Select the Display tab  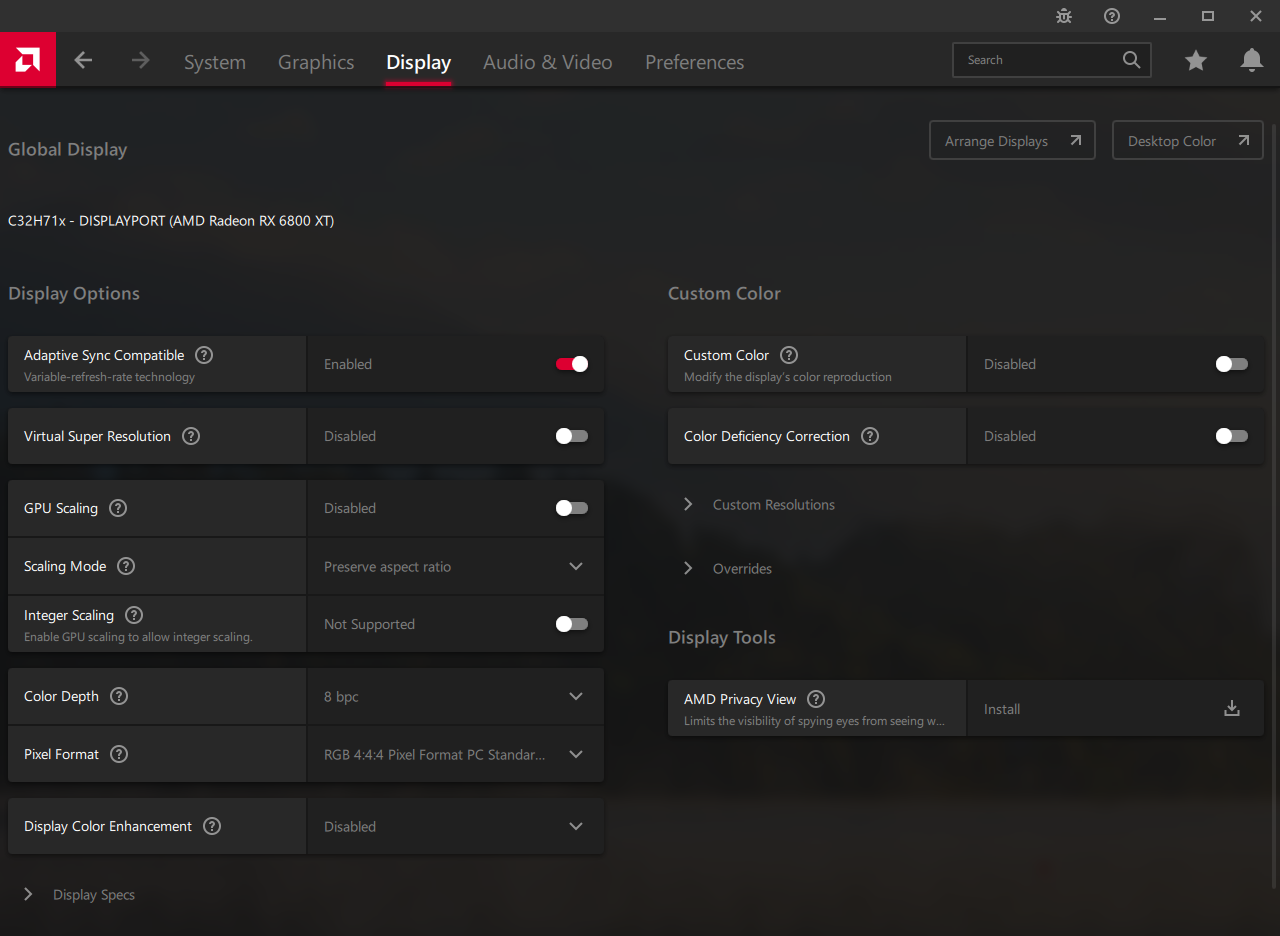click(x=419, y=62)
